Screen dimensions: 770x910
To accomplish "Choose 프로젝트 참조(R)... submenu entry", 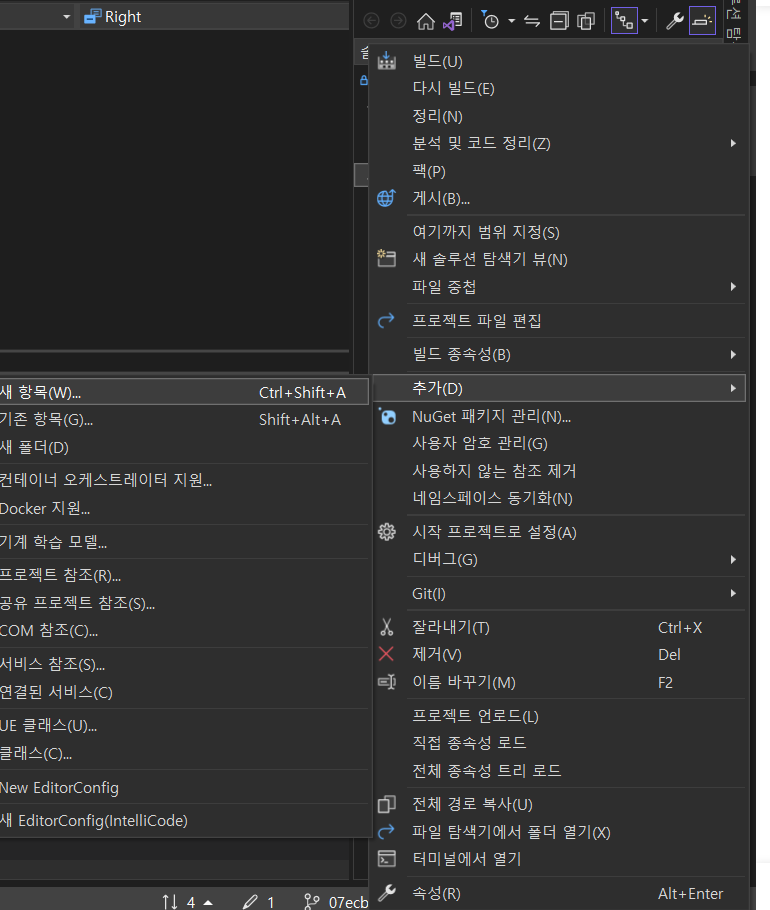I will [184, 575].
